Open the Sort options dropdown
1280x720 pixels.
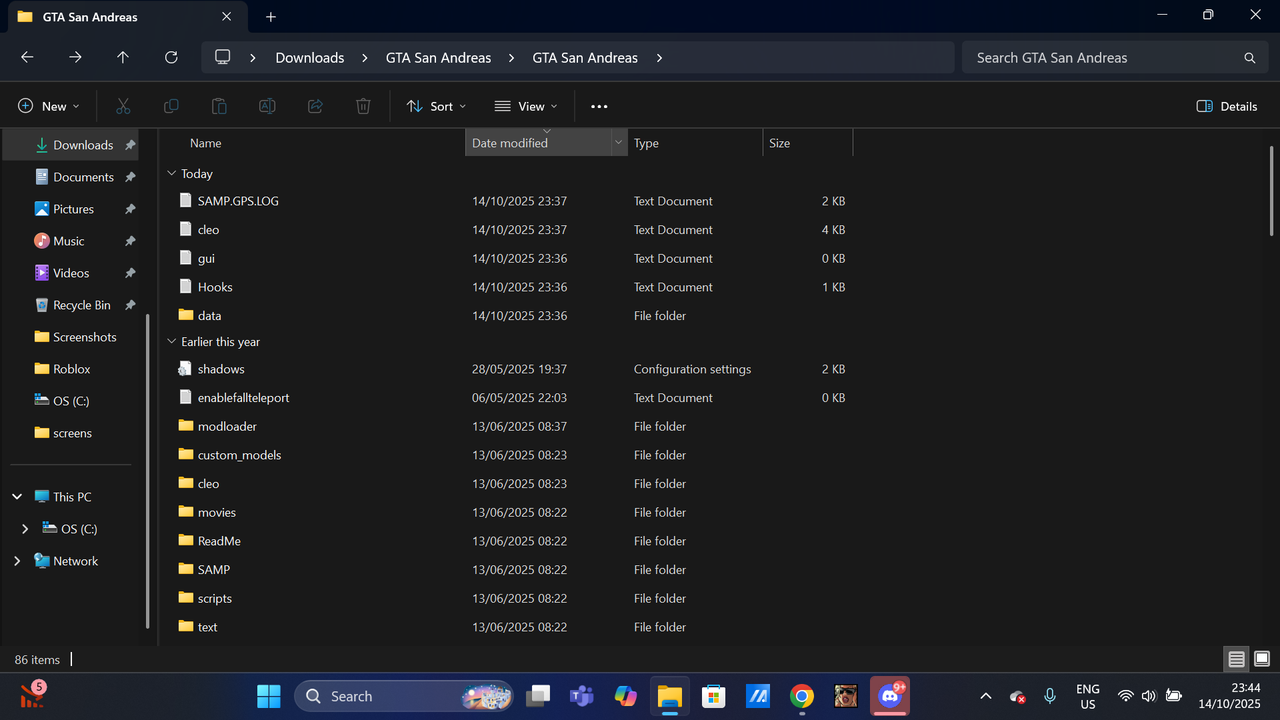point(437,106)
